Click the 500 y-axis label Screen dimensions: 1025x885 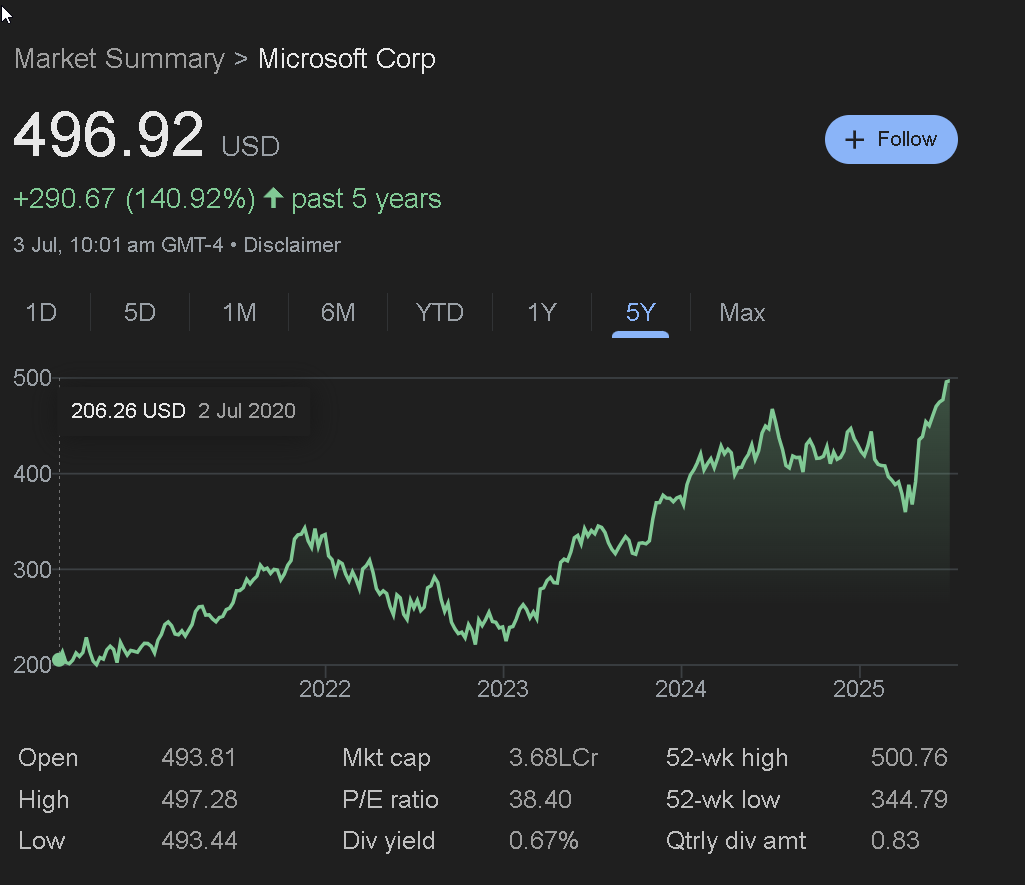click(x=32, y=378)
